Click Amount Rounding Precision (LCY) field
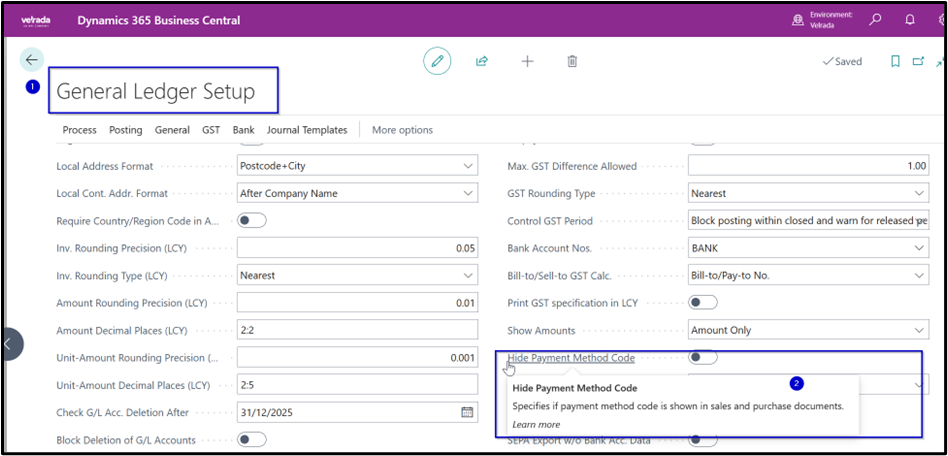 (x=357, y=302)
